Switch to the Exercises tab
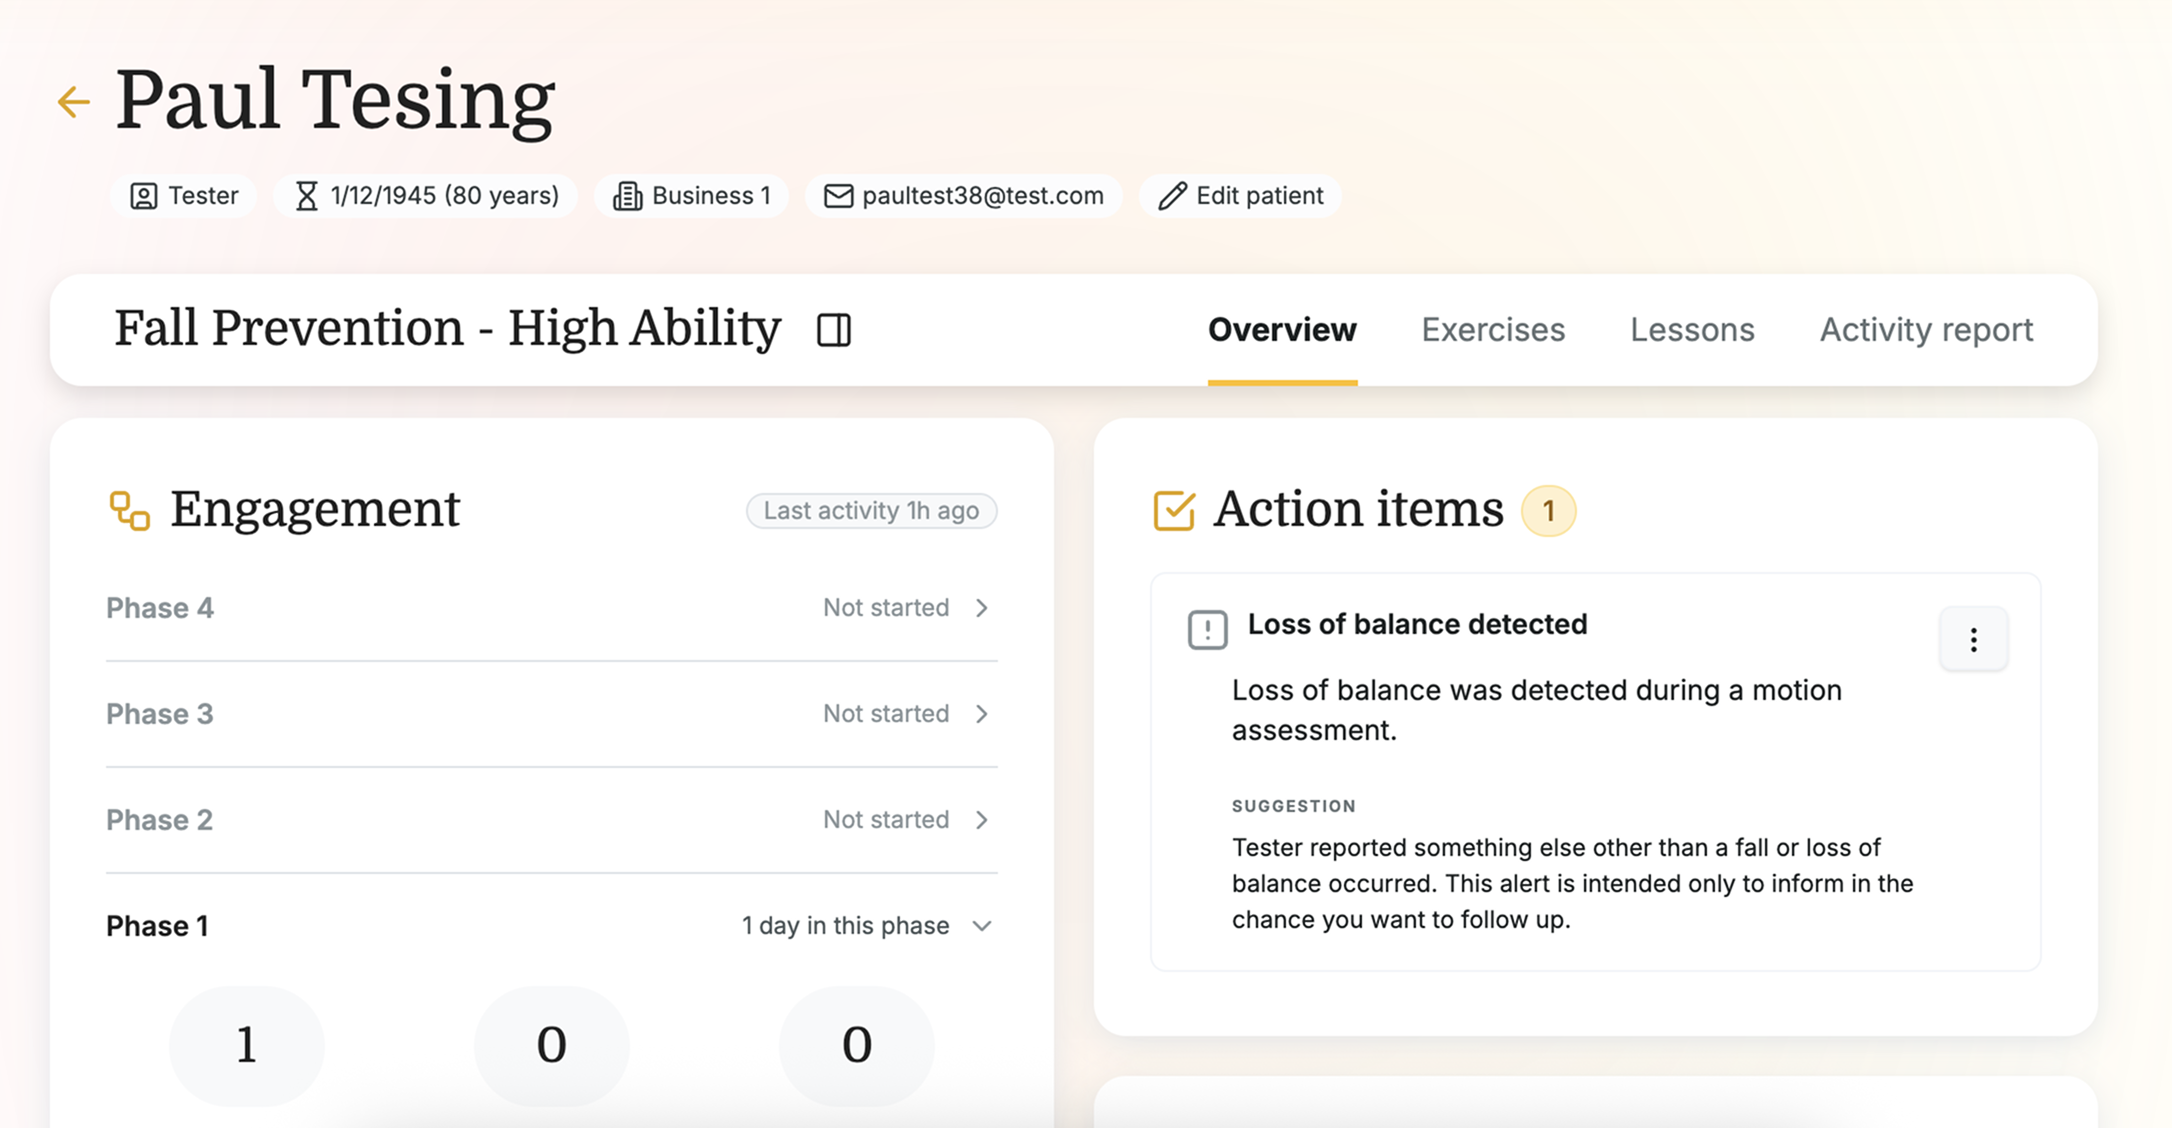The height and width of the screenshot is (1128, 2172). pyautogui.click(x=1493, y=330)
